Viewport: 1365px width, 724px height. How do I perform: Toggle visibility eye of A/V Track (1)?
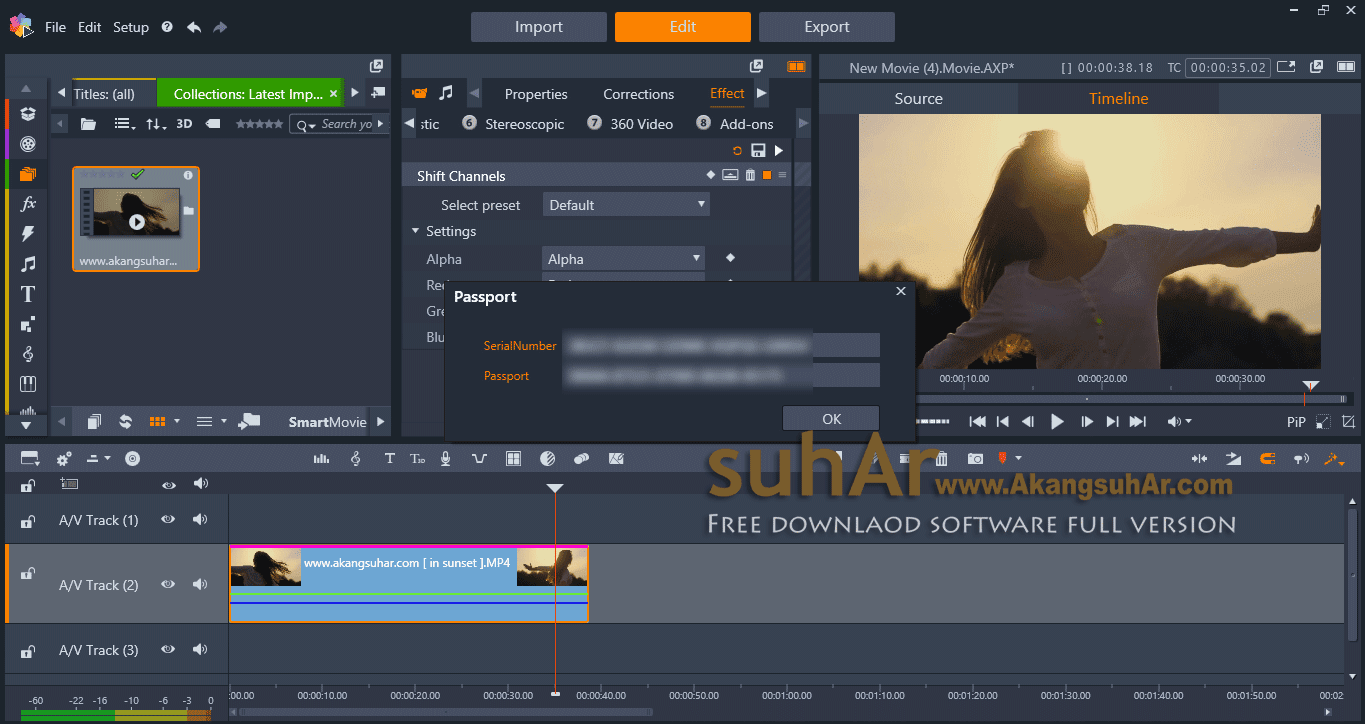click(x=168, y=520)
